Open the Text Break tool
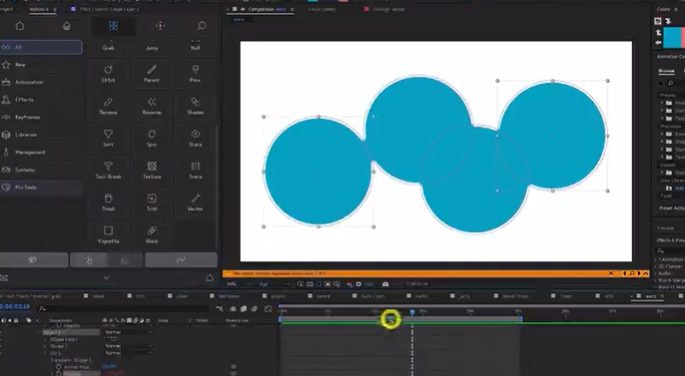 coord(108,170)
